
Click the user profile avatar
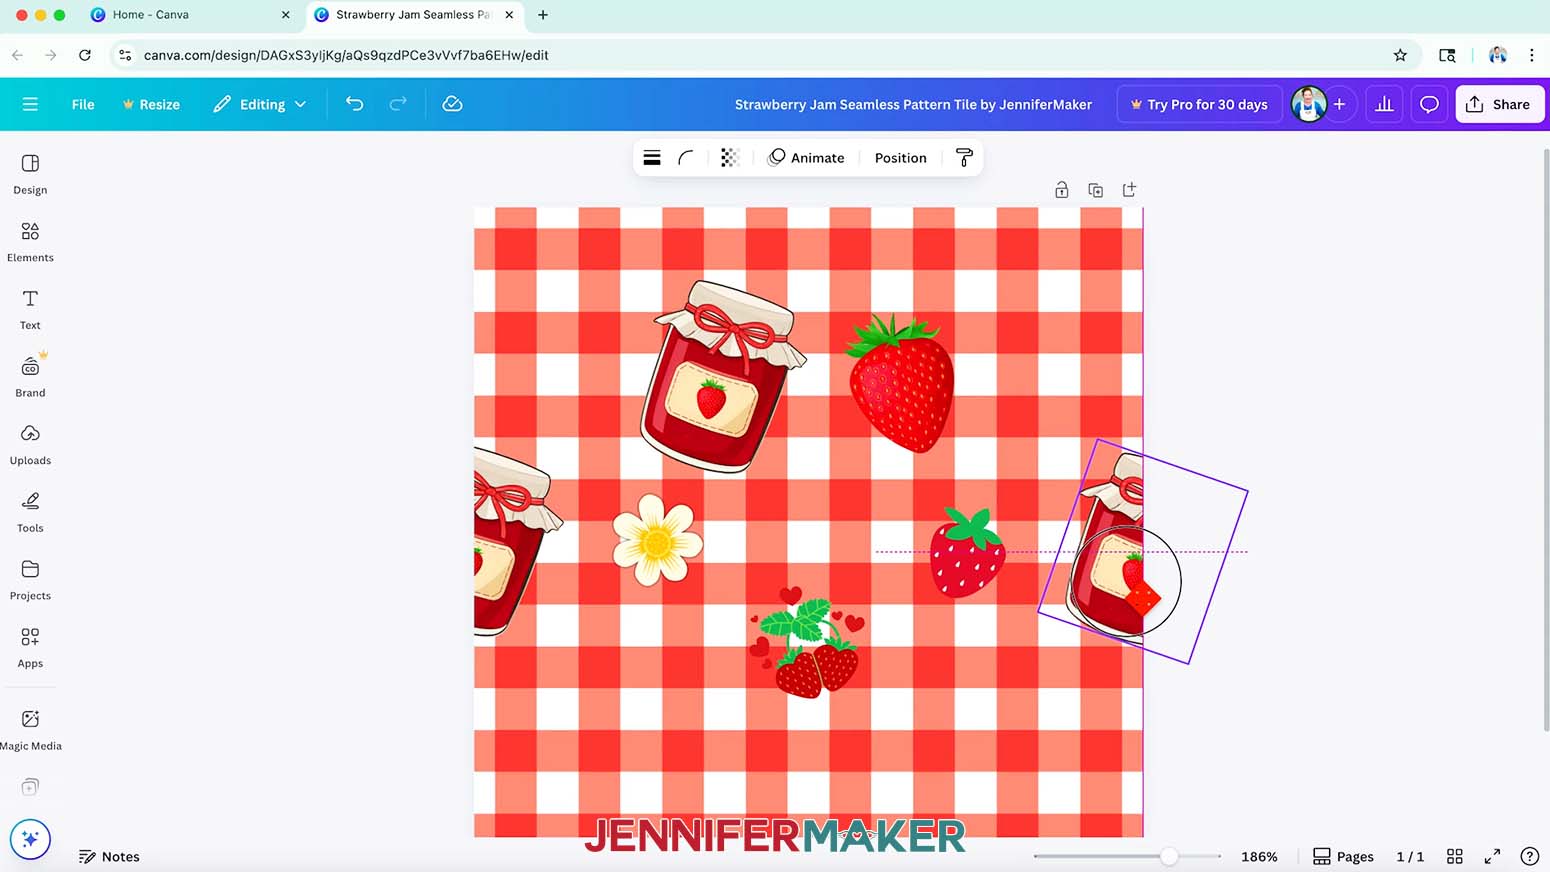pyautogui.click(x=1309, y=104)
